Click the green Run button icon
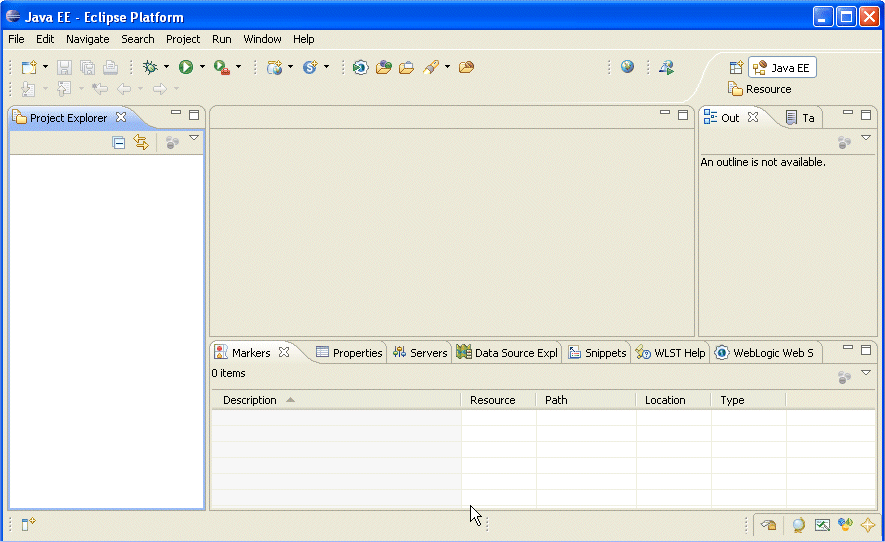This screenshot has width=885, height=542. click(186, 67)
